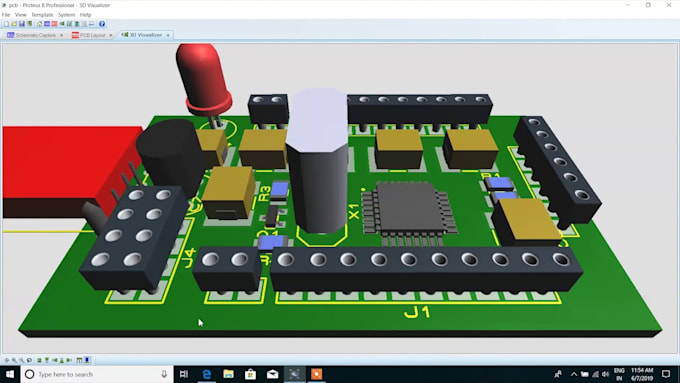The image size is (680, 383).
Task: Click the orange recorder taskbar icon
Action: tap(317, 374)
